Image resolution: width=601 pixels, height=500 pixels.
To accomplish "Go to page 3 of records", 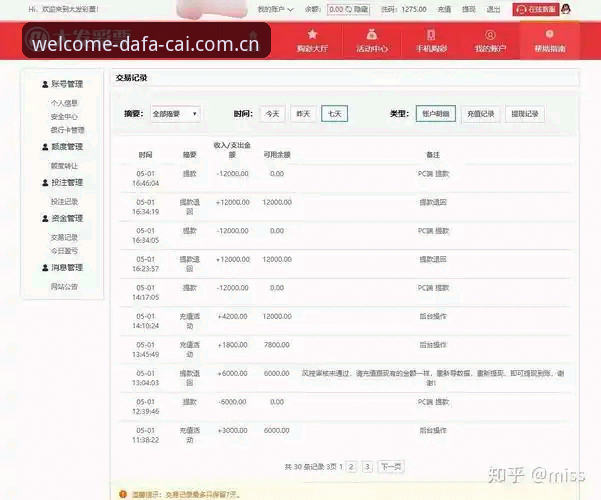I will coord(367,467).
